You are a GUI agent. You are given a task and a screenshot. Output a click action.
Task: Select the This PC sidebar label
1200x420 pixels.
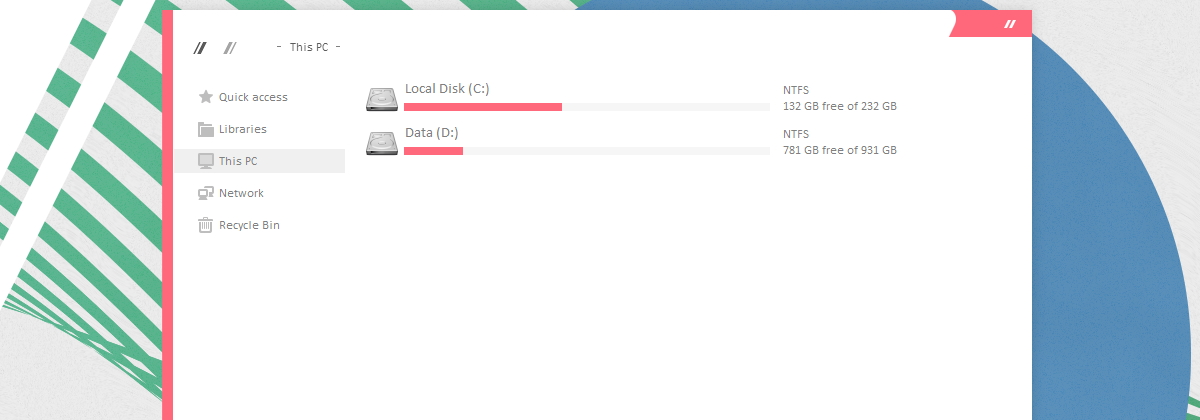[238, 161]
